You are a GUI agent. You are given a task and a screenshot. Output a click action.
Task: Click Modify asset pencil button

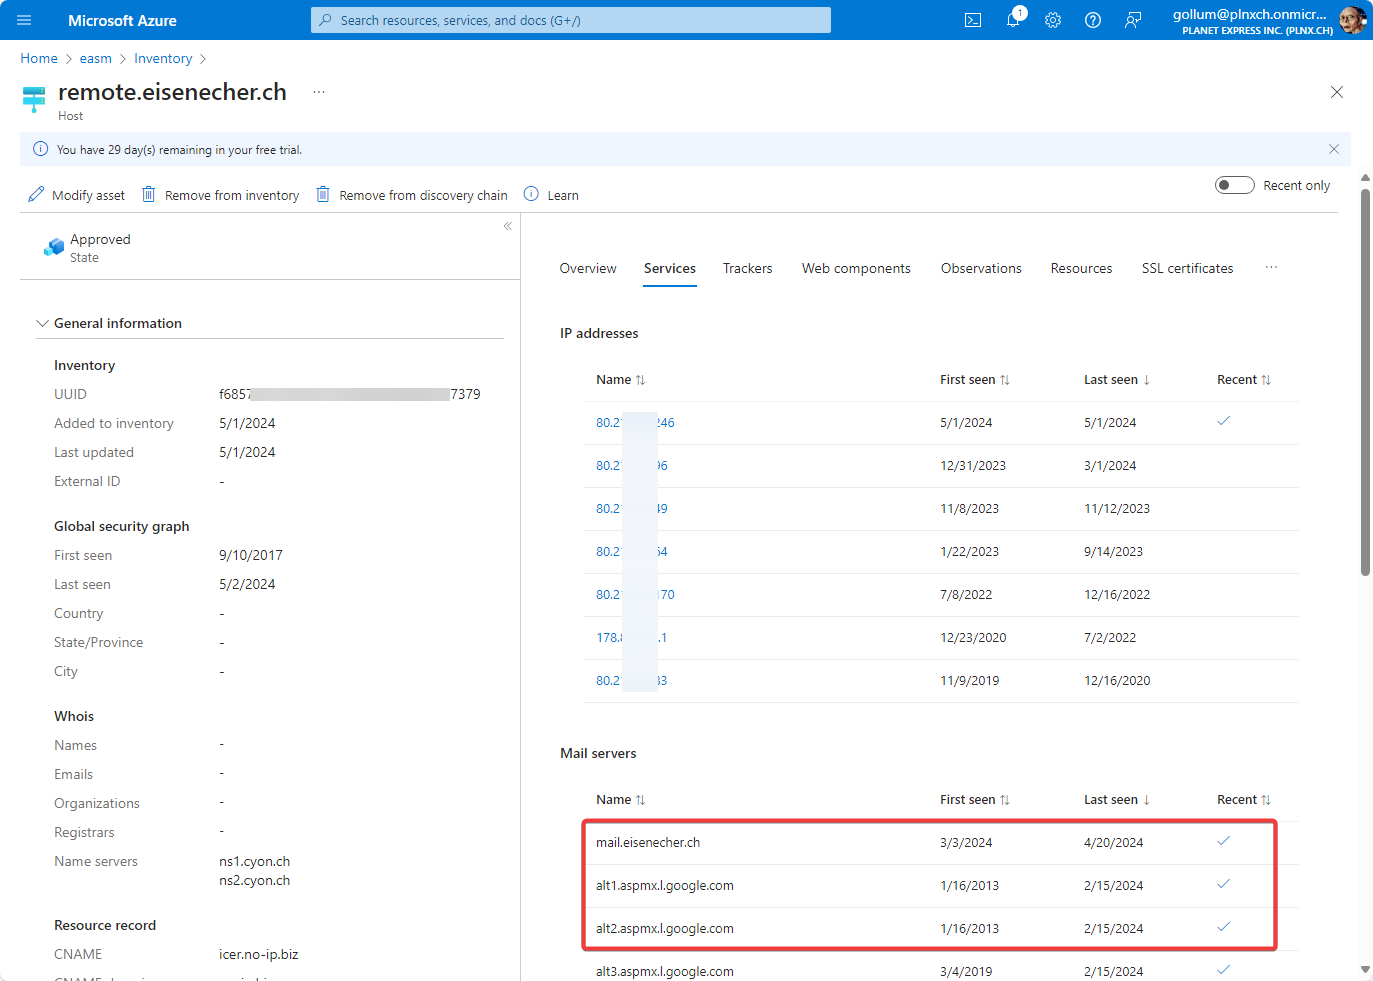[x=77, y=195]
